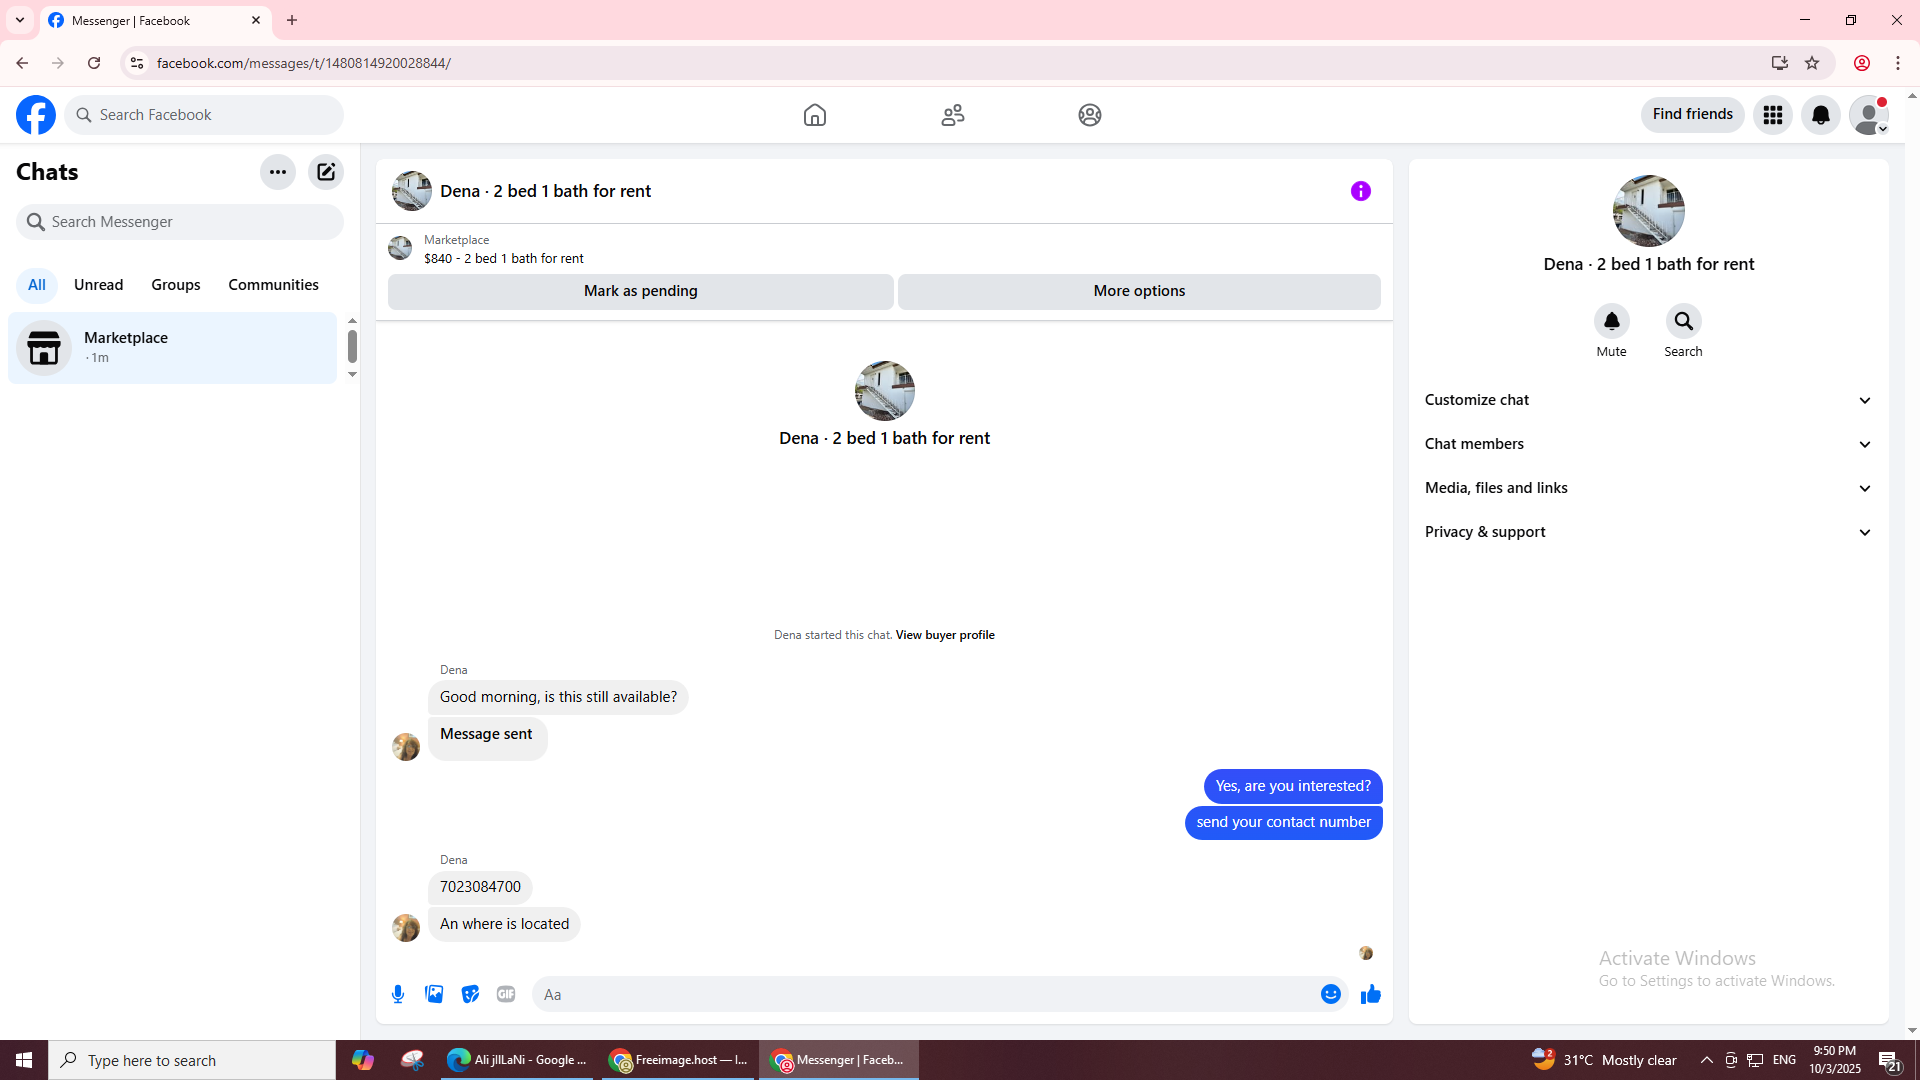
Task: Go back to previous page
Action: [x=22, y=63]
